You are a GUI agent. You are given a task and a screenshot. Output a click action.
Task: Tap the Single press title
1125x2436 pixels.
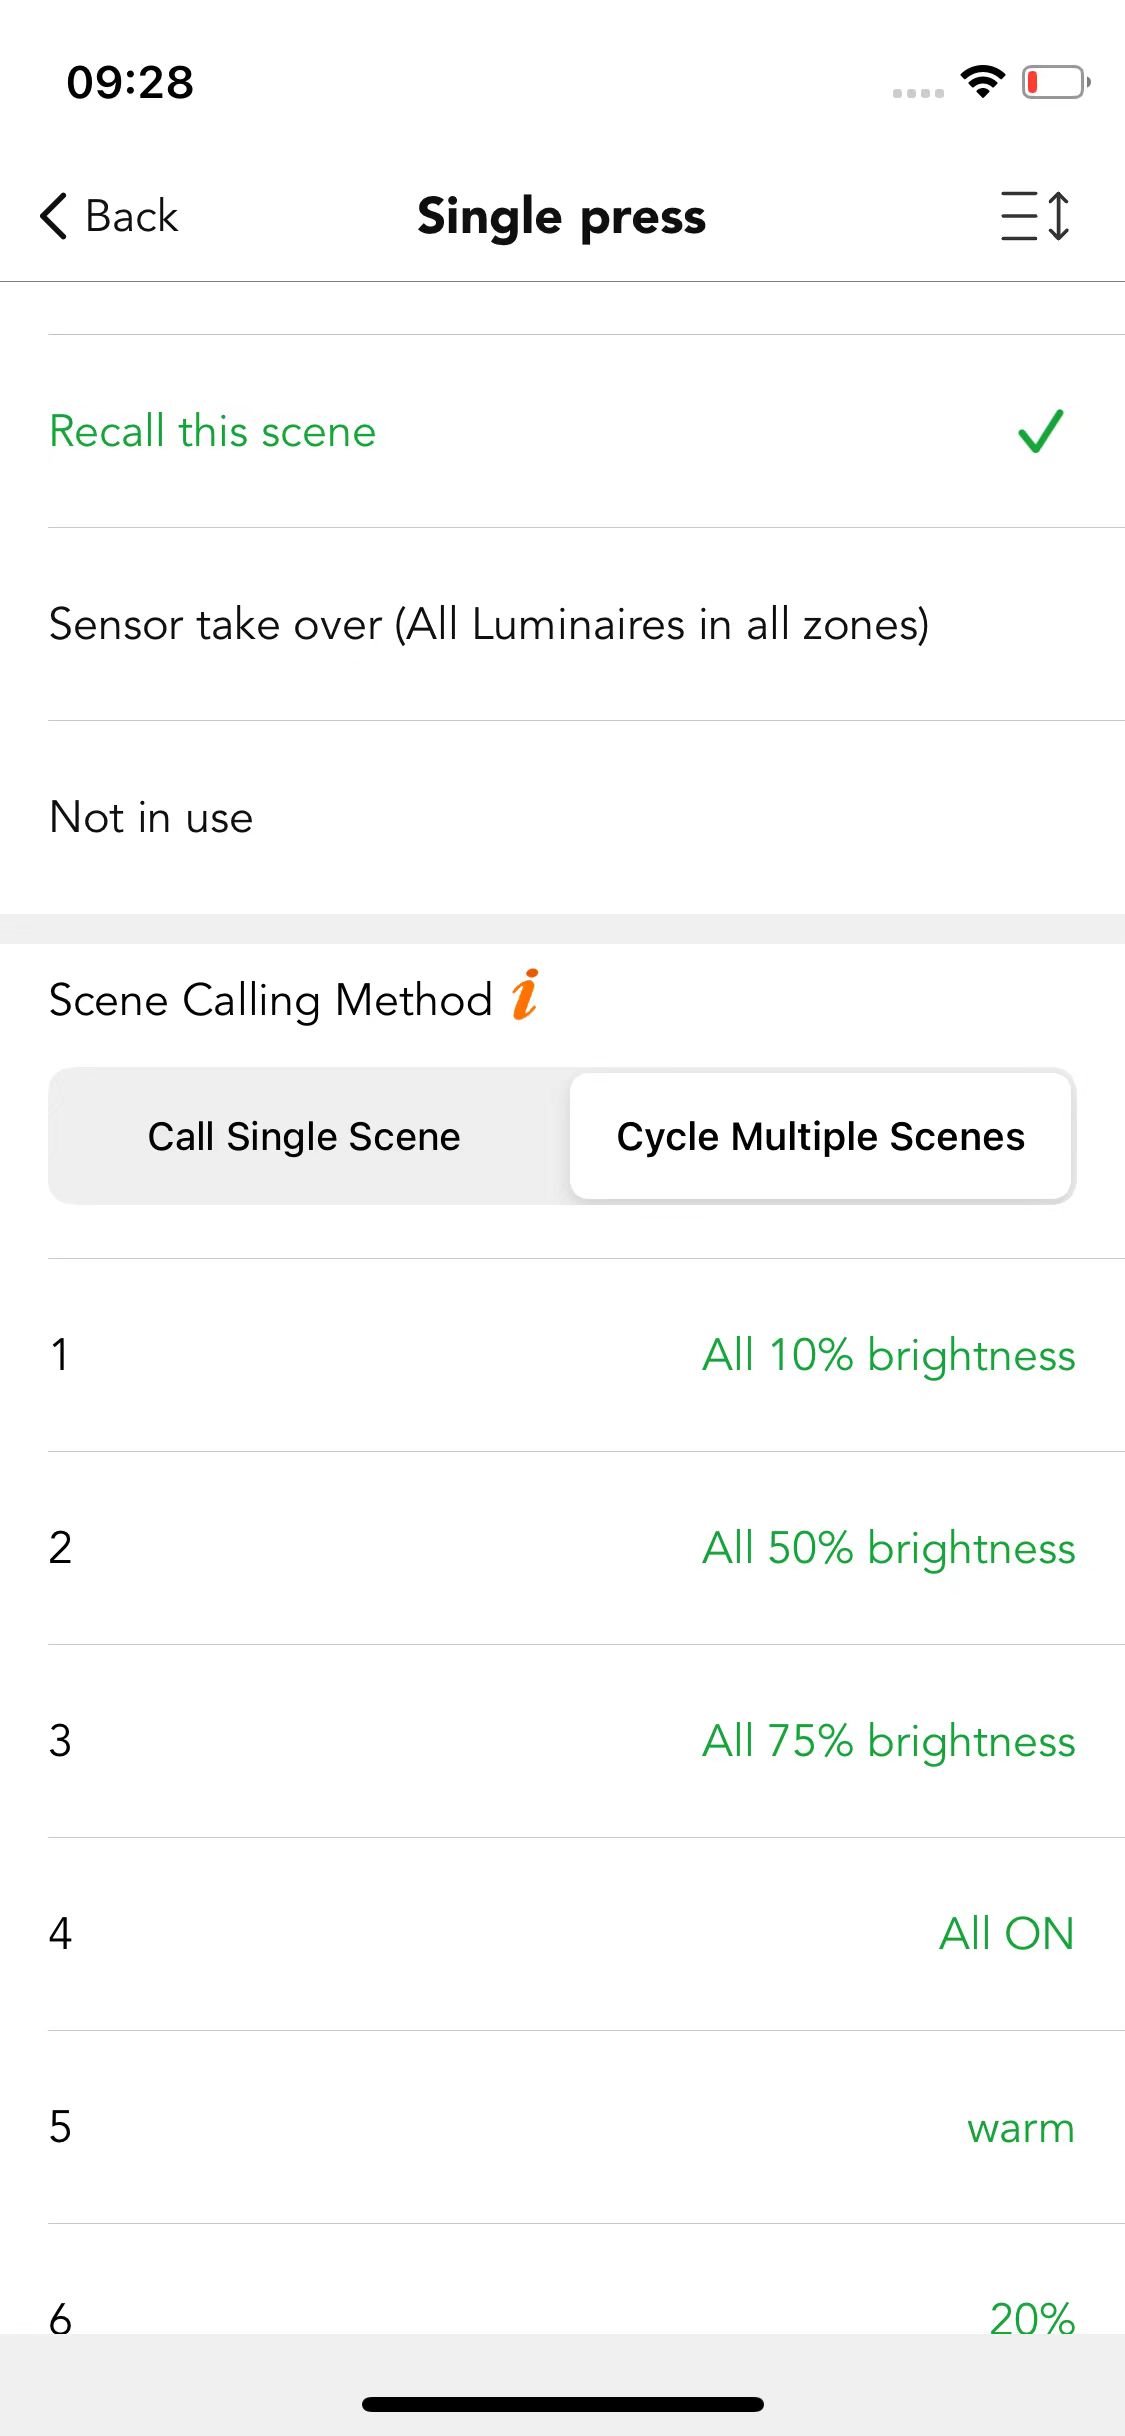point(562,217)
